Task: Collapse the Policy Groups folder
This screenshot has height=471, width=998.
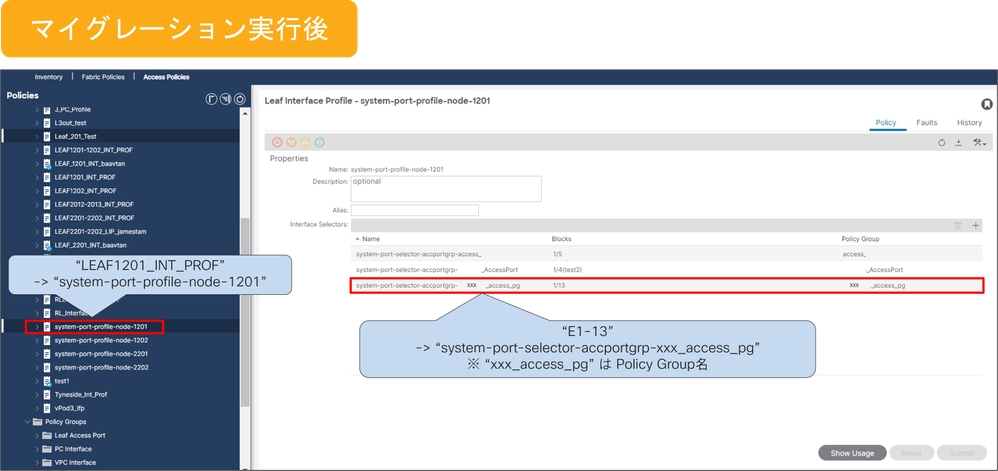Action: pyautogui.click(x=27, y=422)
